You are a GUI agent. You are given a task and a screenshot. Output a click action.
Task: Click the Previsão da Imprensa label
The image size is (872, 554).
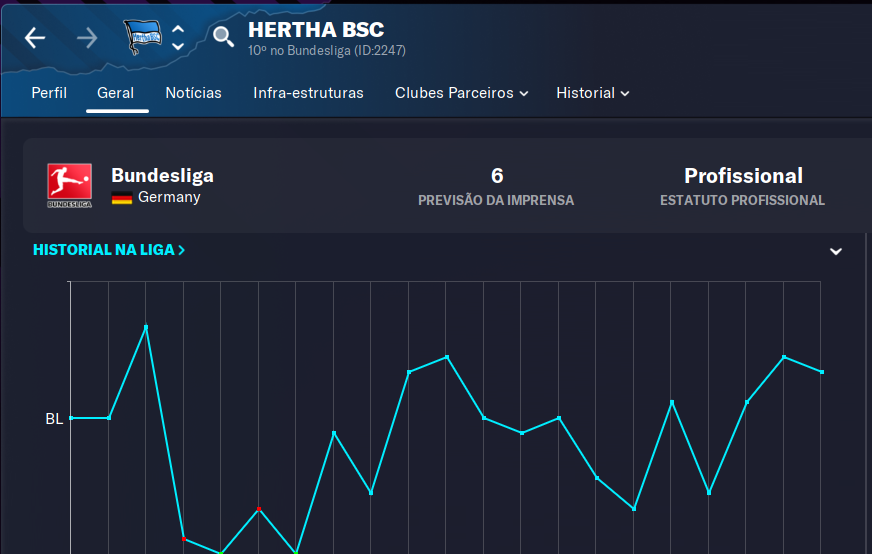[x=496, y=200]
